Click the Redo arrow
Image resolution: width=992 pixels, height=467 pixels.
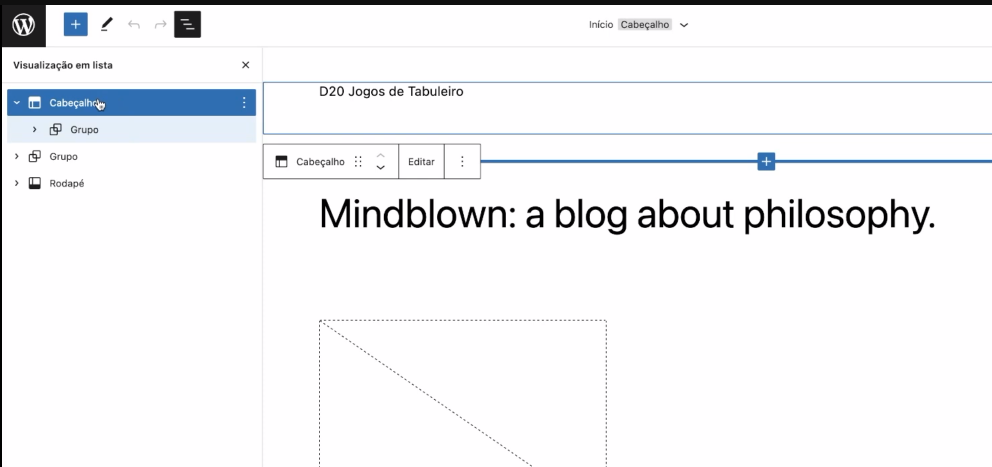pyautogui.click(x=161, y=25)
